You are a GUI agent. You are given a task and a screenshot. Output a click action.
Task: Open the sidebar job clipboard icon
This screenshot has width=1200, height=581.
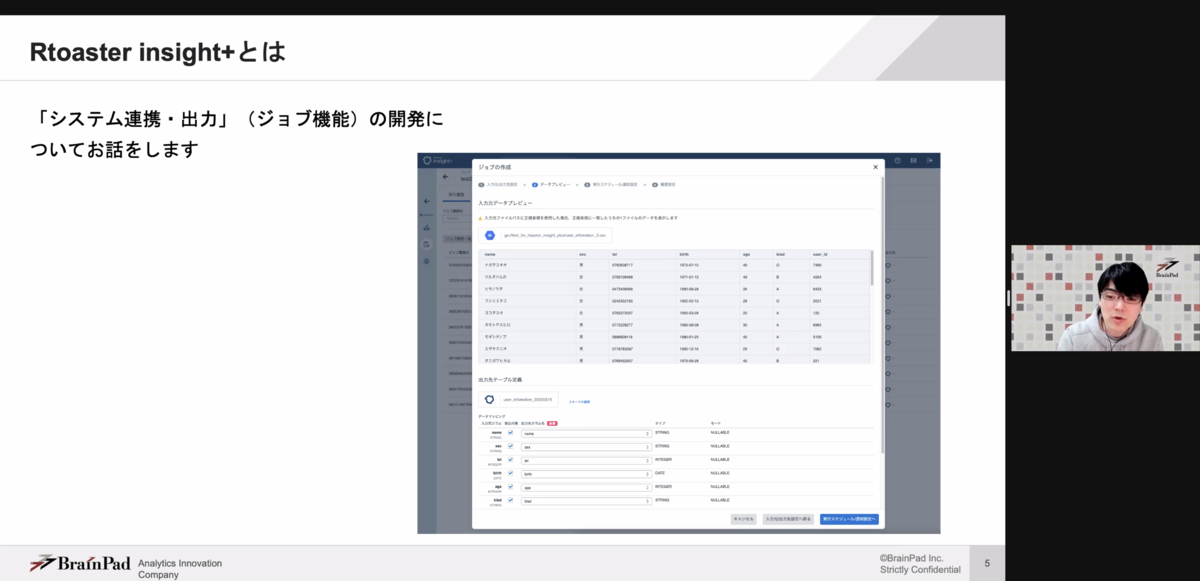point(427,244)
